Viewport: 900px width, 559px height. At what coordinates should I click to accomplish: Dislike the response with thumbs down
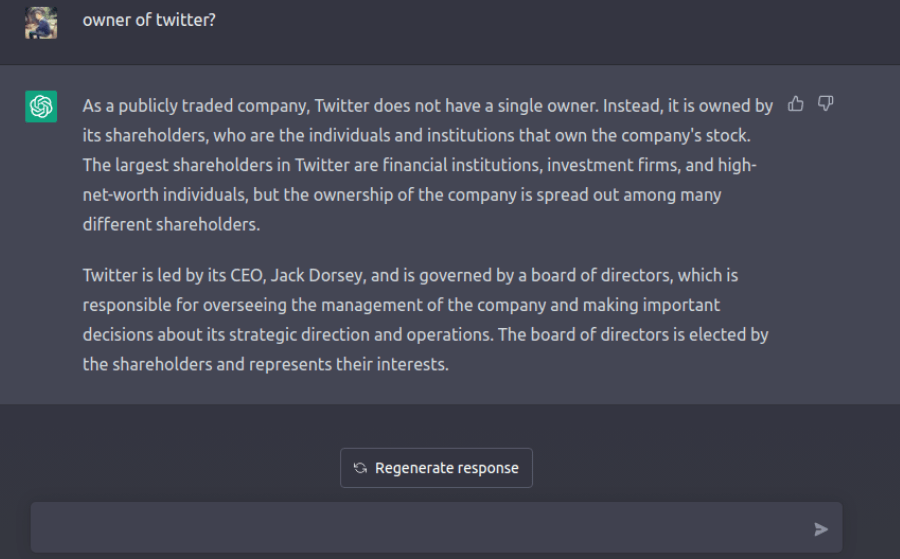pyautogui.click(x=826, y=104)
